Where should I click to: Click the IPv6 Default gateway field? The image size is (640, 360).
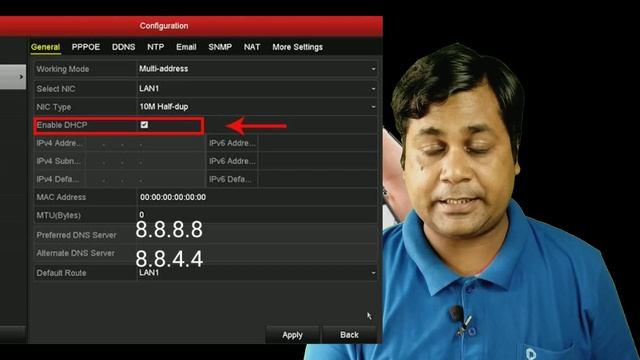tap(318, 179)
